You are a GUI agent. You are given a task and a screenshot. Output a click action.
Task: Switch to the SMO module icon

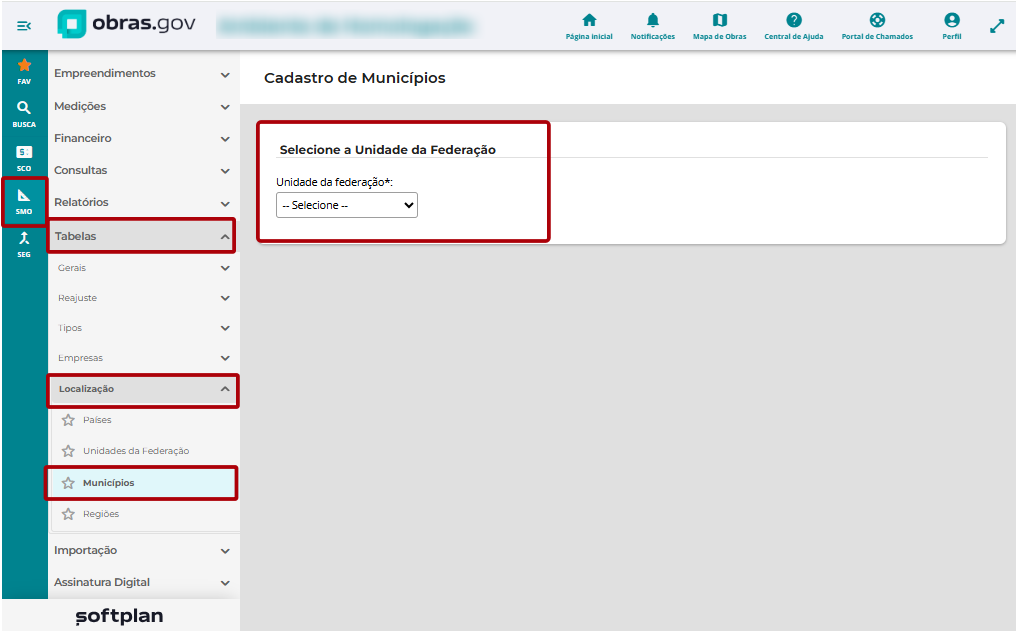[x=24, y=201]
